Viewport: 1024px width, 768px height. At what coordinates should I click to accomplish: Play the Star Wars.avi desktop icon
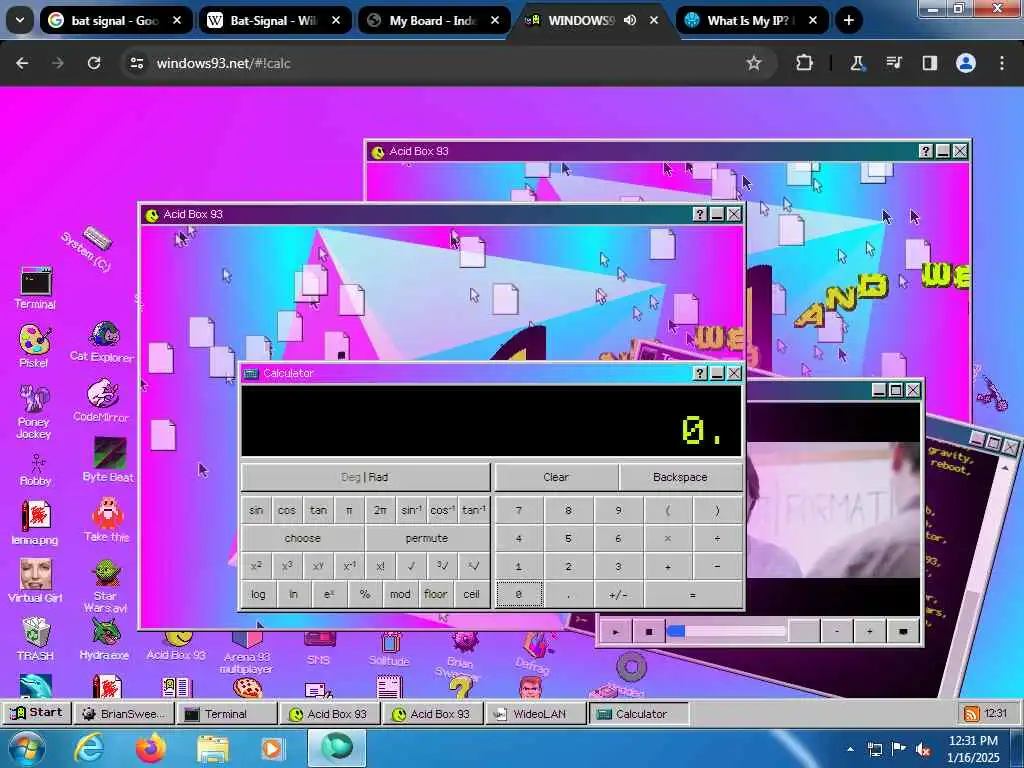tap(105, 586)
